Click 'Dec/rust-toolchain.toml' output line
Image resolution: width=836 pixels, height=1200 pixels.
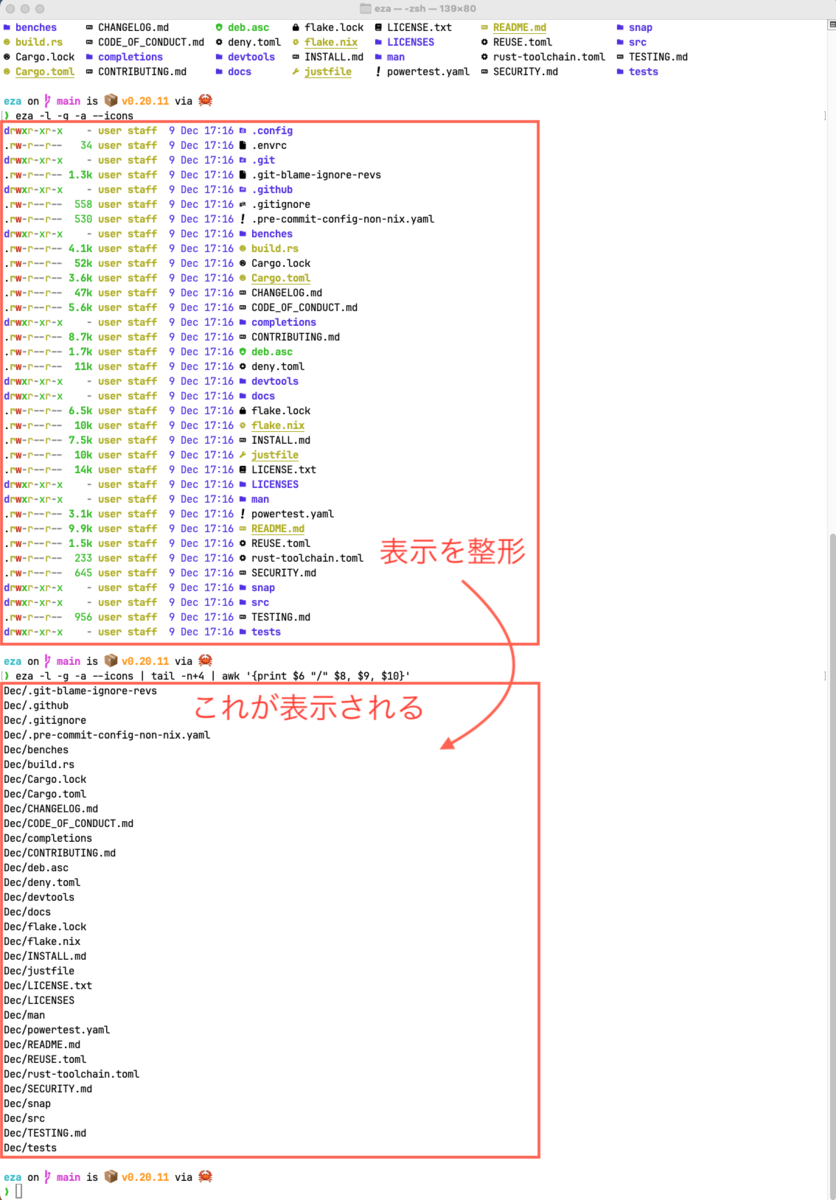pyautogui.click(x=71, y=1074)
